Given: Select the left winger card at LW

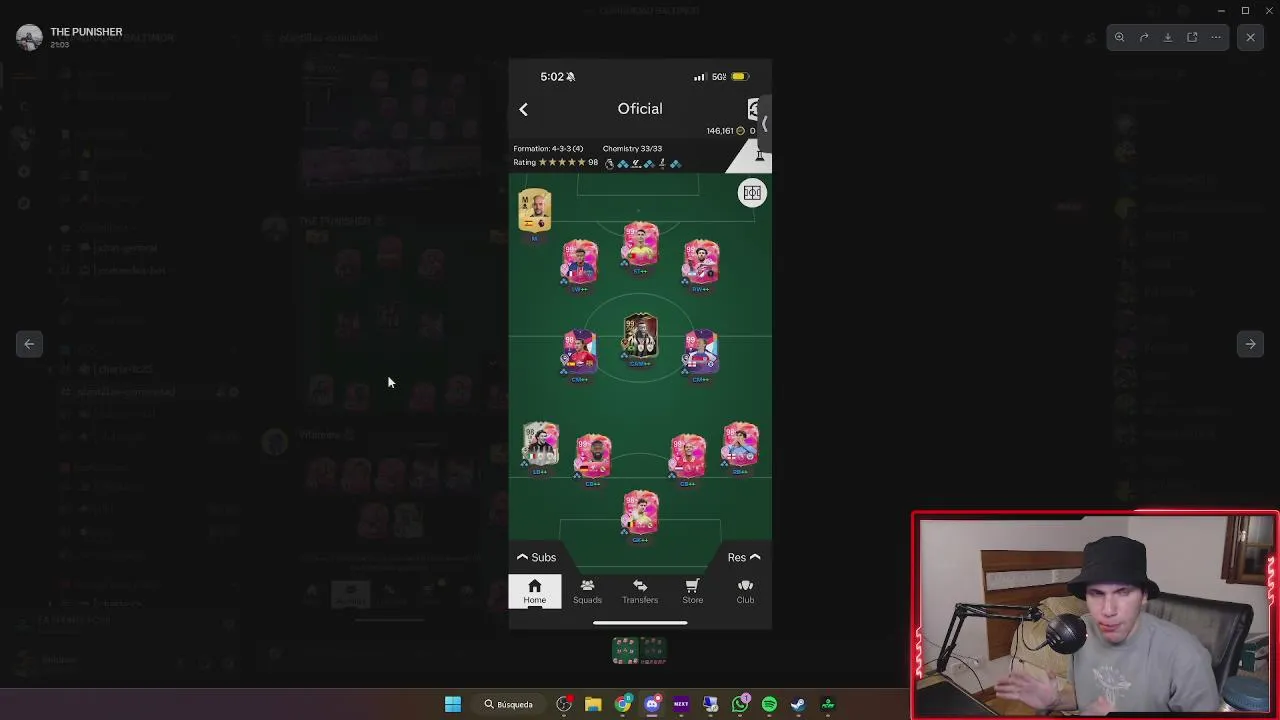Looking at the screenshot, I should point(579,263).
